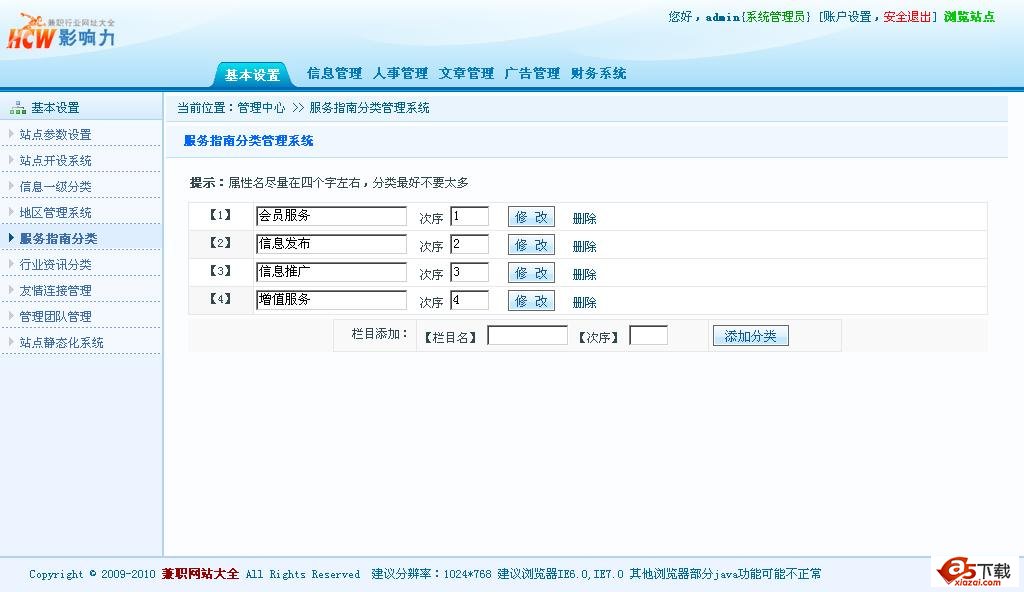This screenshot has width=1024, height=592.
Task: Select 站点静态化系统 in sidebar
Action: 61,342
